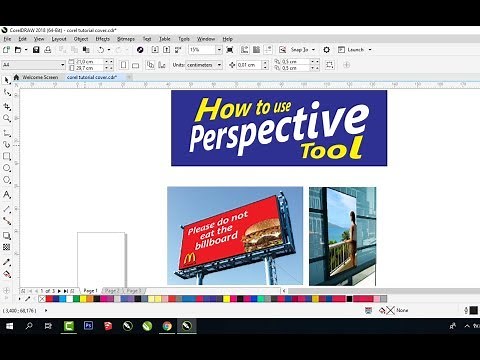480x360 pixels.
Task: Open the Effects menu
Action: click(102, 39)
